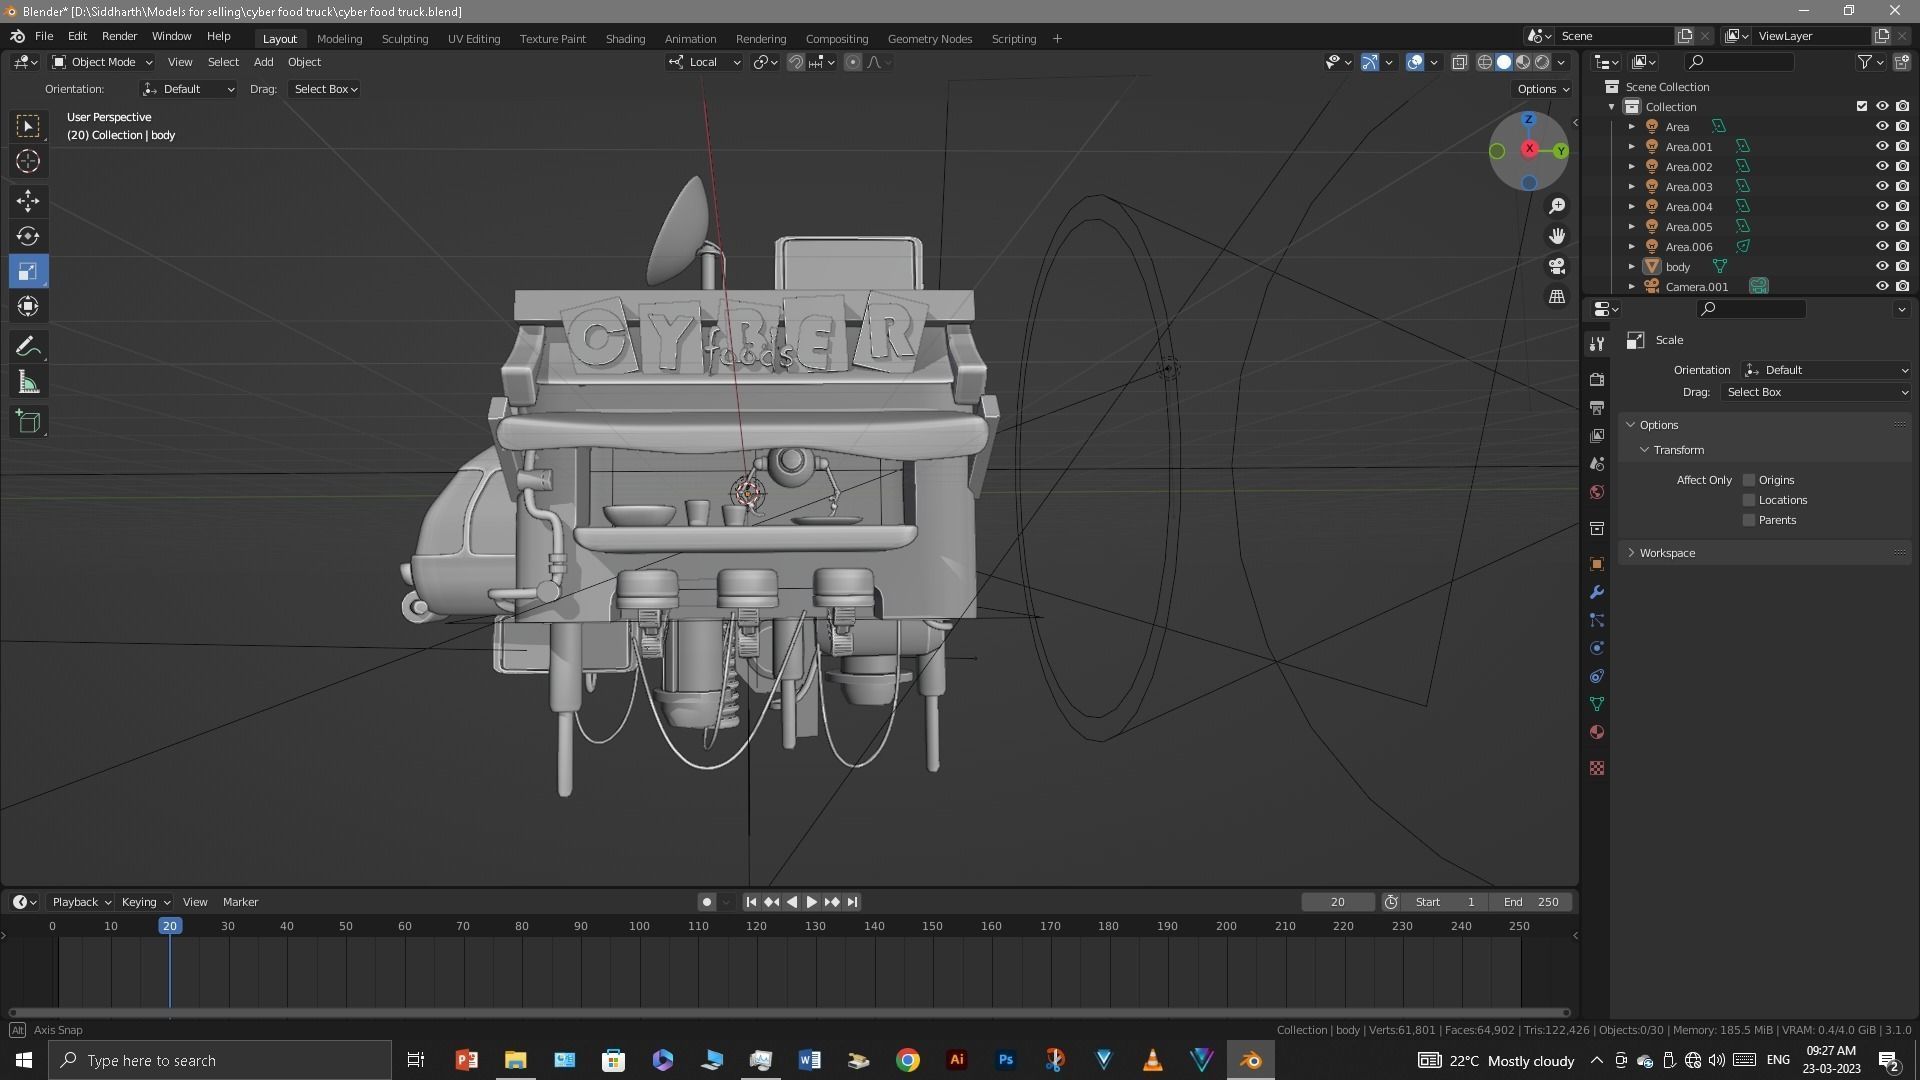Screen dimensions: 1920x1080
Task: Click the viewport zoom magnifier icon
Action: tap(1557, 206)
